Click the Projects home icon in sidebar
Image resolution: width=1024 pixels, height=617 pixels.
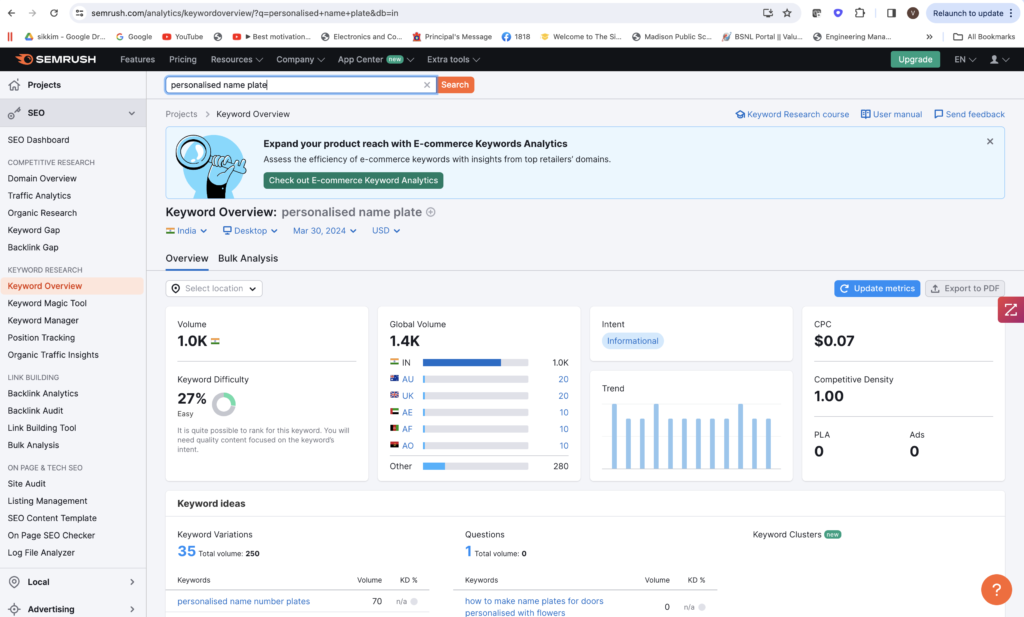click(14, 85)
